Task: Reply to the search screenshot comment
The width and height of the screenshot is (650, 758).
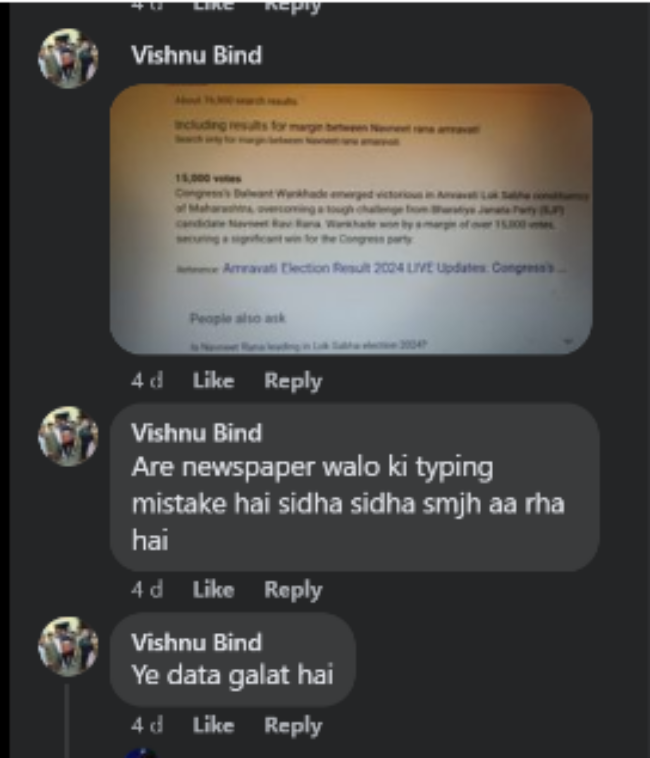Action: [x=293, y=381]
